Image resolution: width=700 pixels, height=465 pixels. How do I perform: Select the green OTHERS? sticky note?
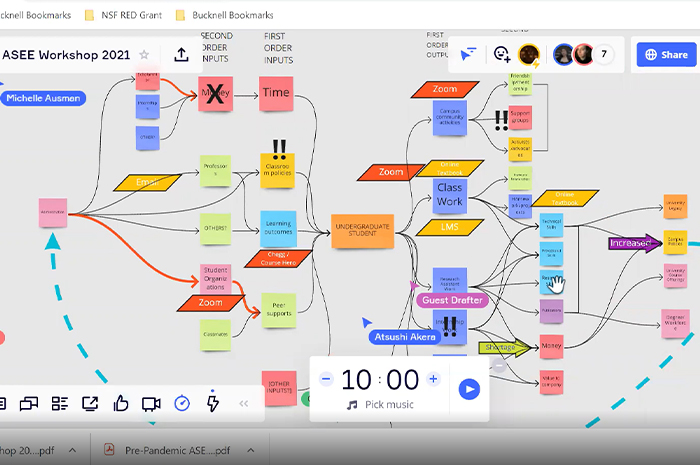(215, 228)
